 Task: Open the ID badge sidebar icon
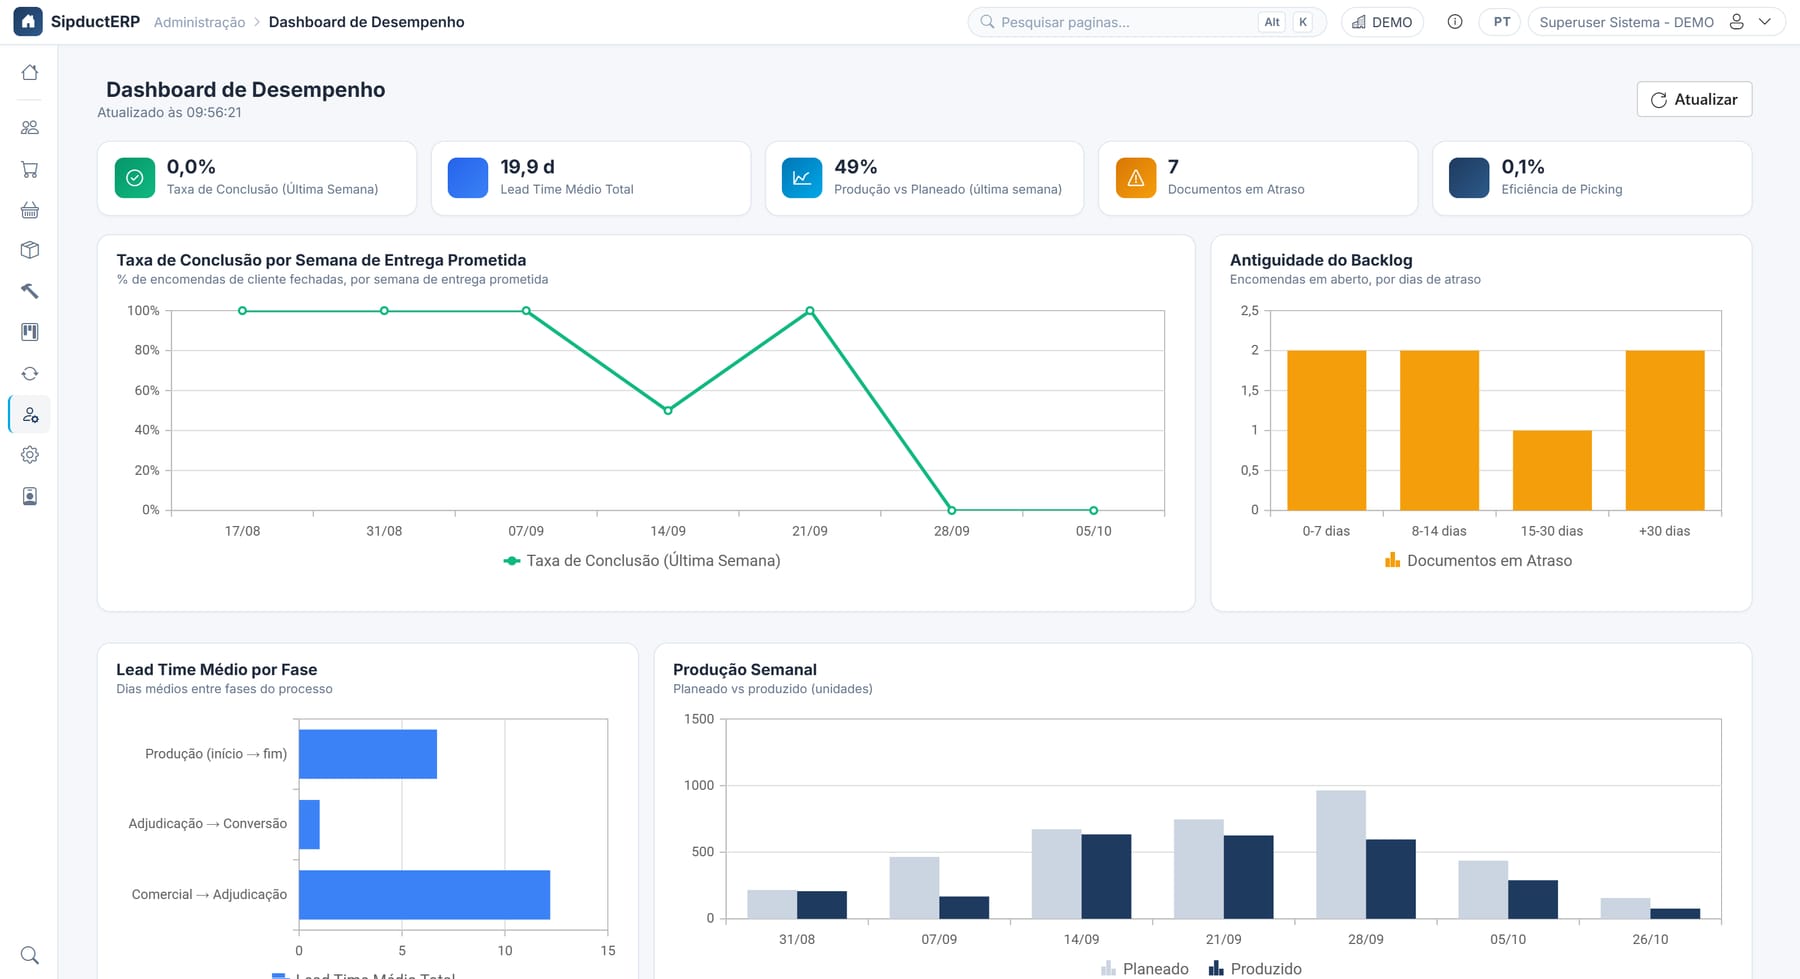point(30,496)
